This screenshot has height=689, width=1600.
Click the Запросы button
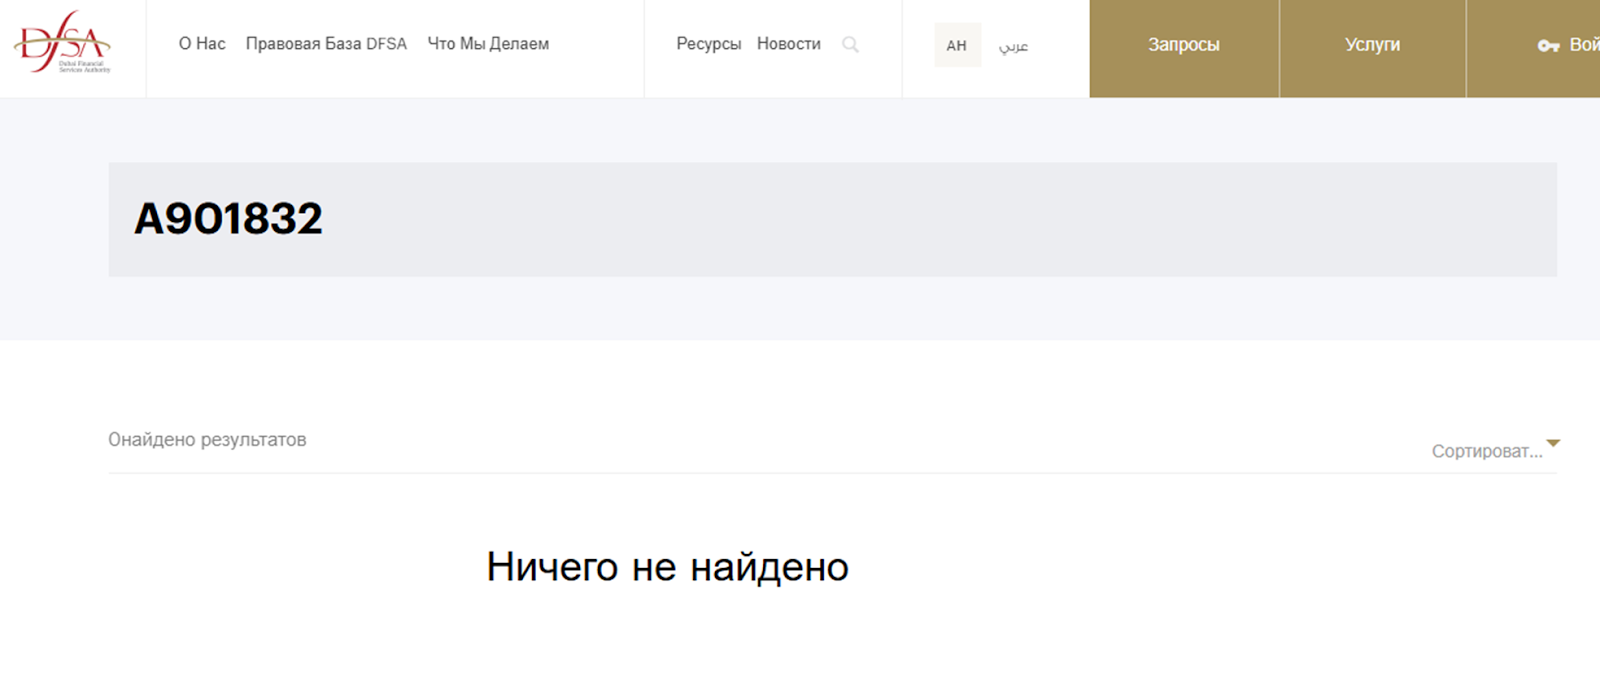click(x=1183, y=45)
